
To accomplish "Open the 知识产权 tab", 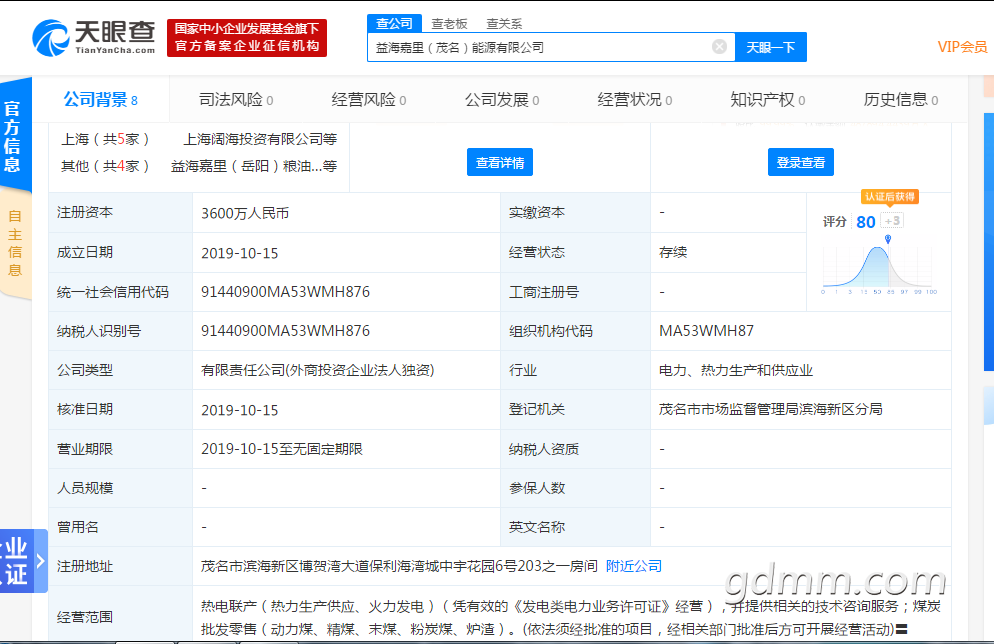I will (768, 100).
